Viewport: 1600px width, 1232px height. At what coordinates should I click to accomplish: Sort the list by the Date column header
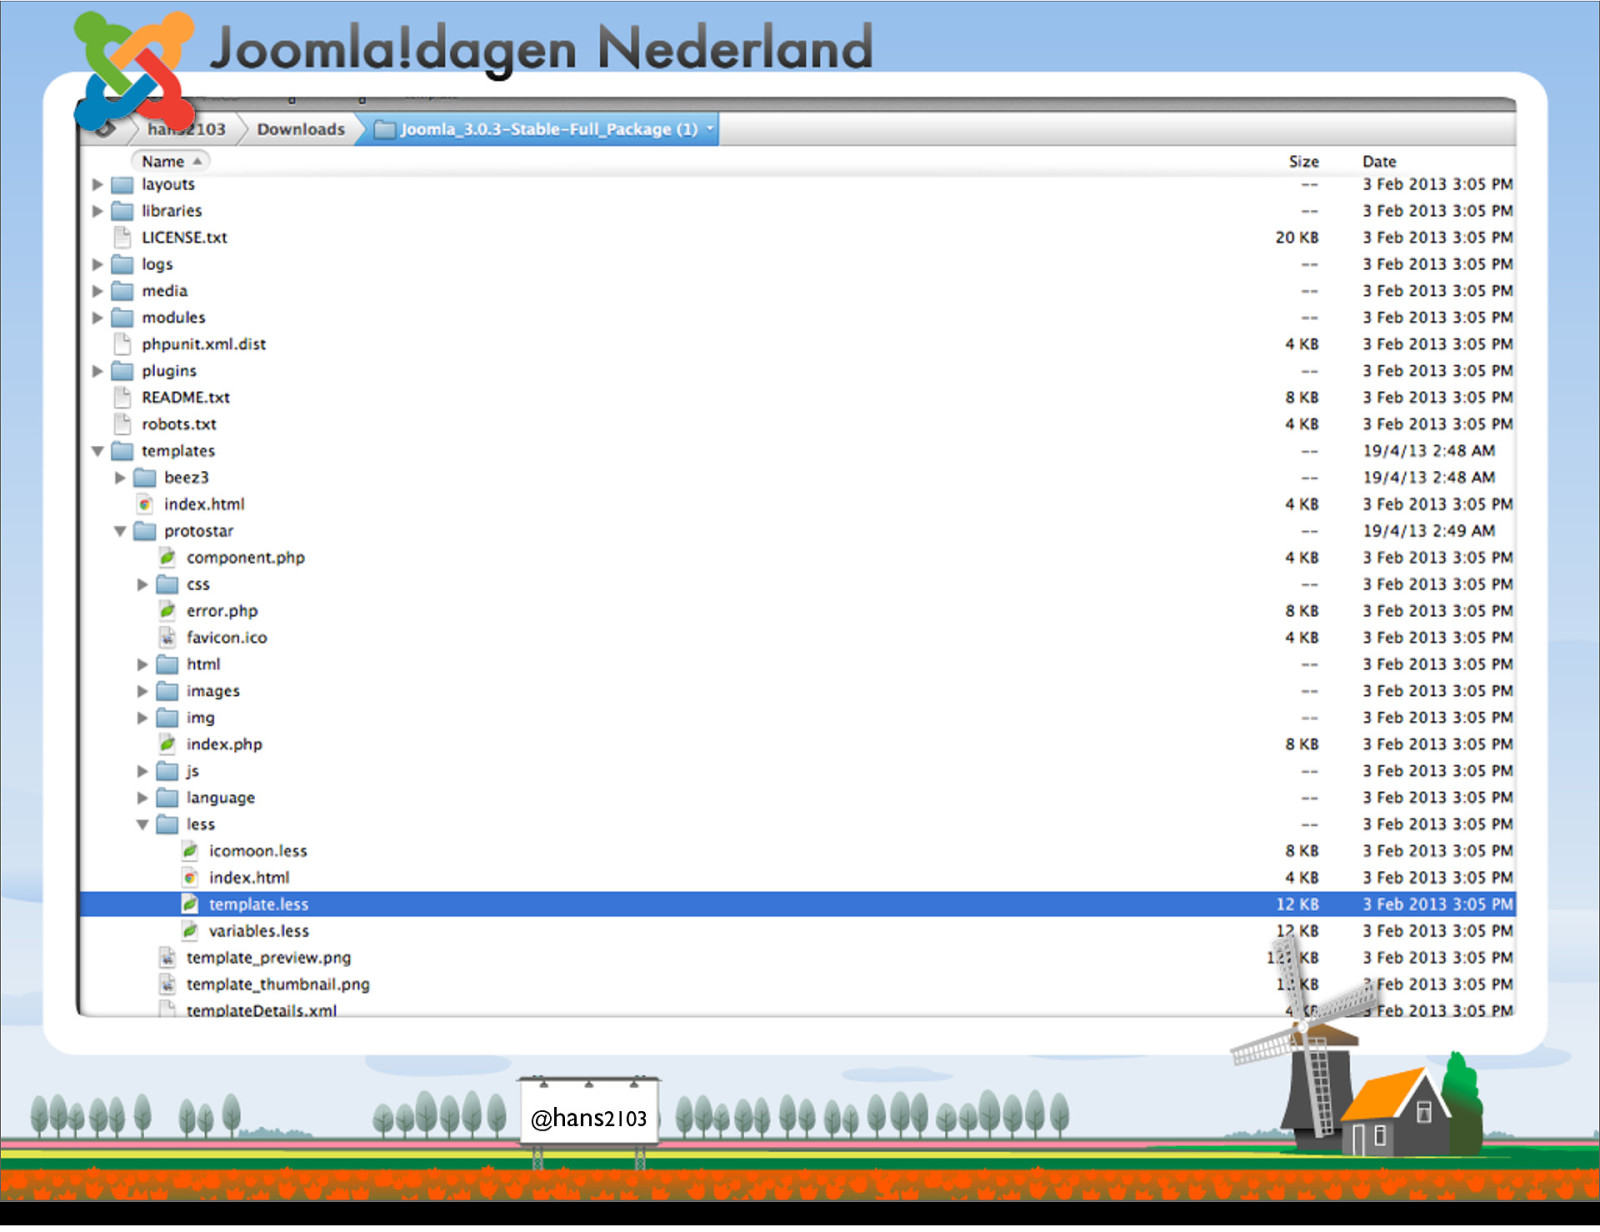[x=1379, y=162]
